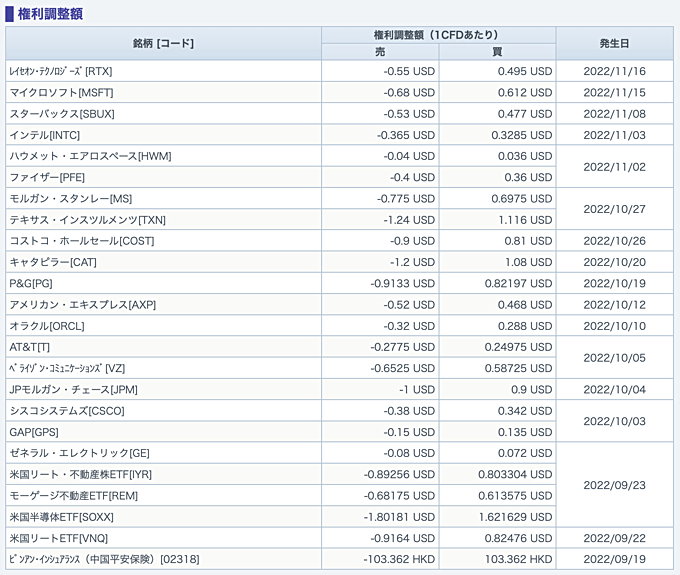Image resolution: width=680 pixels, height=575 pixels.
Task: Select the キャタピラー[CAT] row name
Action: click(x=53, y=262)
